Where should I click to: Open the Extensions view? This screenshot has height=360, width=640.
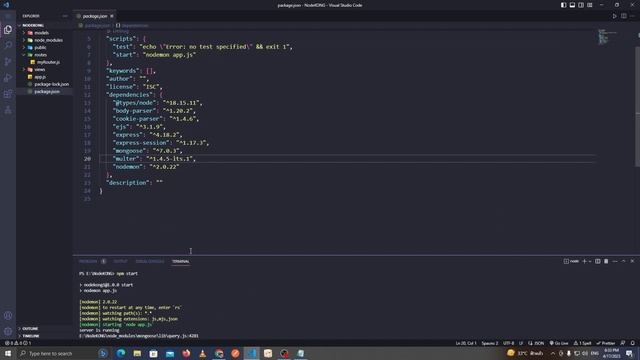pos(8,94)
